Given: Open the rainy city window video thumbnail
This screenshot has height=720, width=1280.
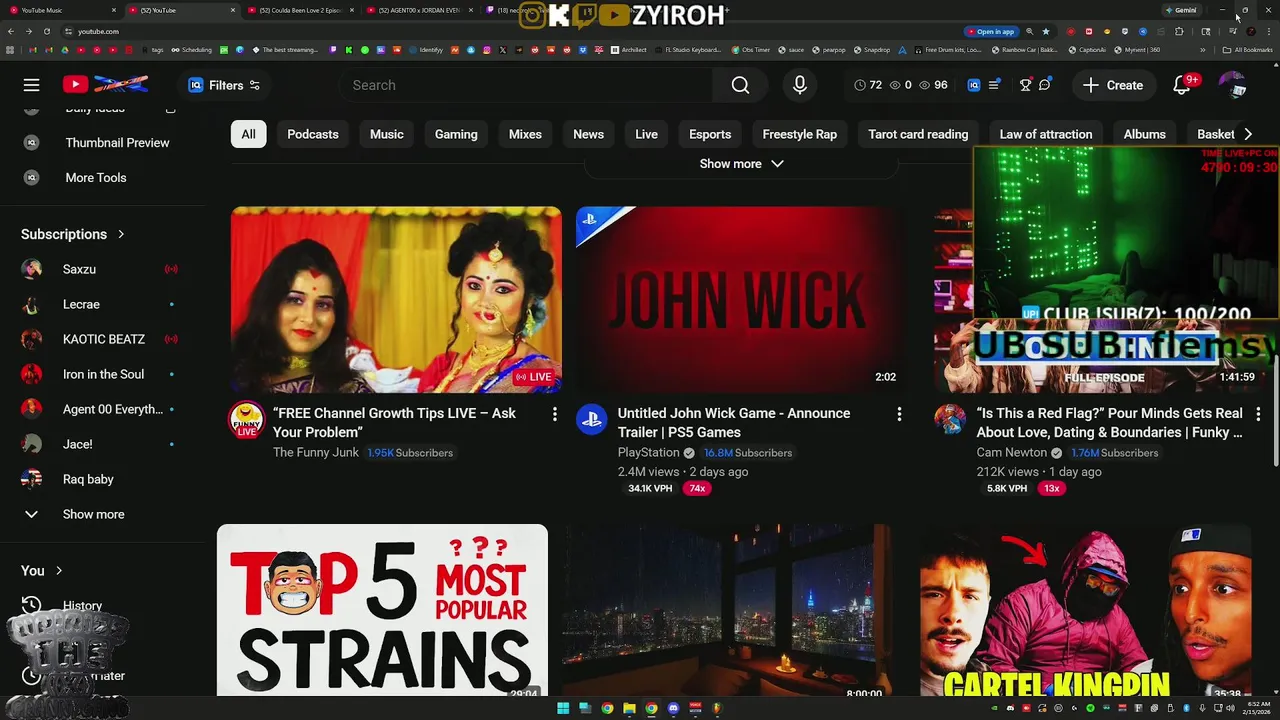Looking at the screenshot, I should 726,610.
